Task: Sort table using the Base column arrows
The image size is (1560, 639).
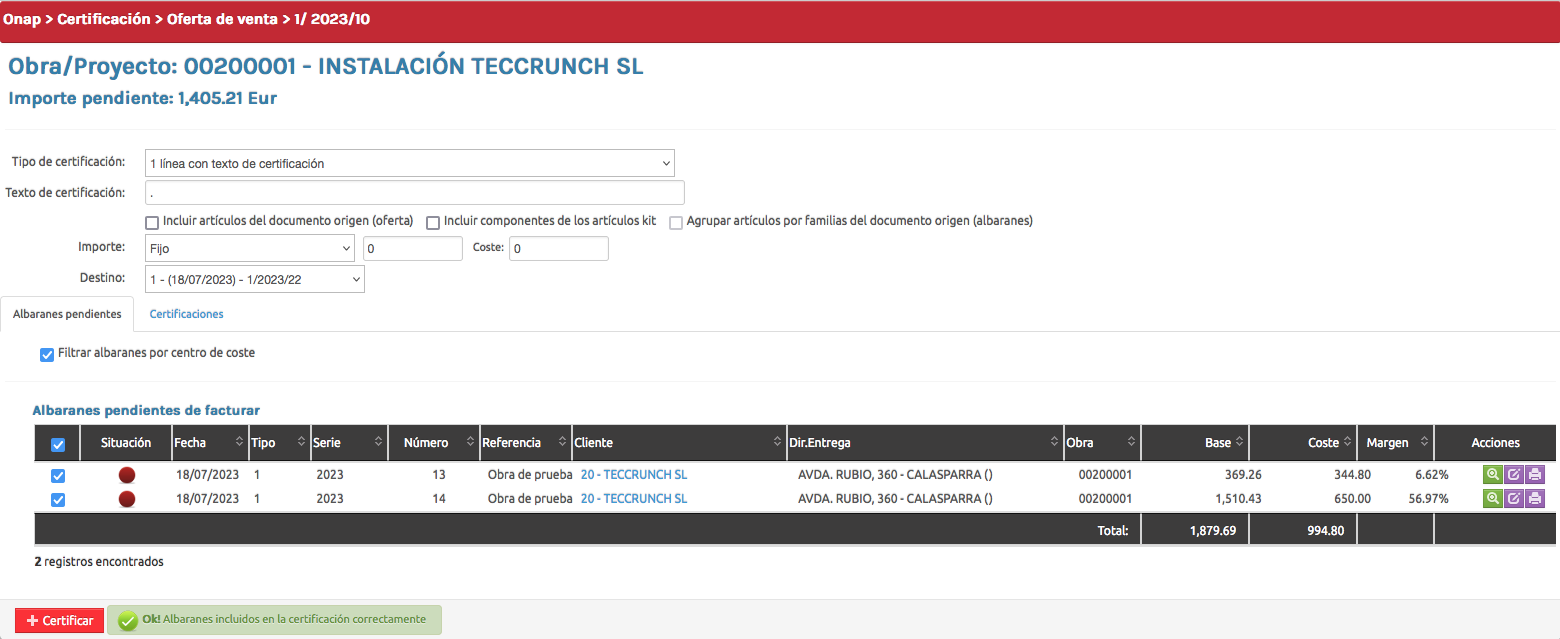Action: pyautogui.click(x=1239, y=442)
